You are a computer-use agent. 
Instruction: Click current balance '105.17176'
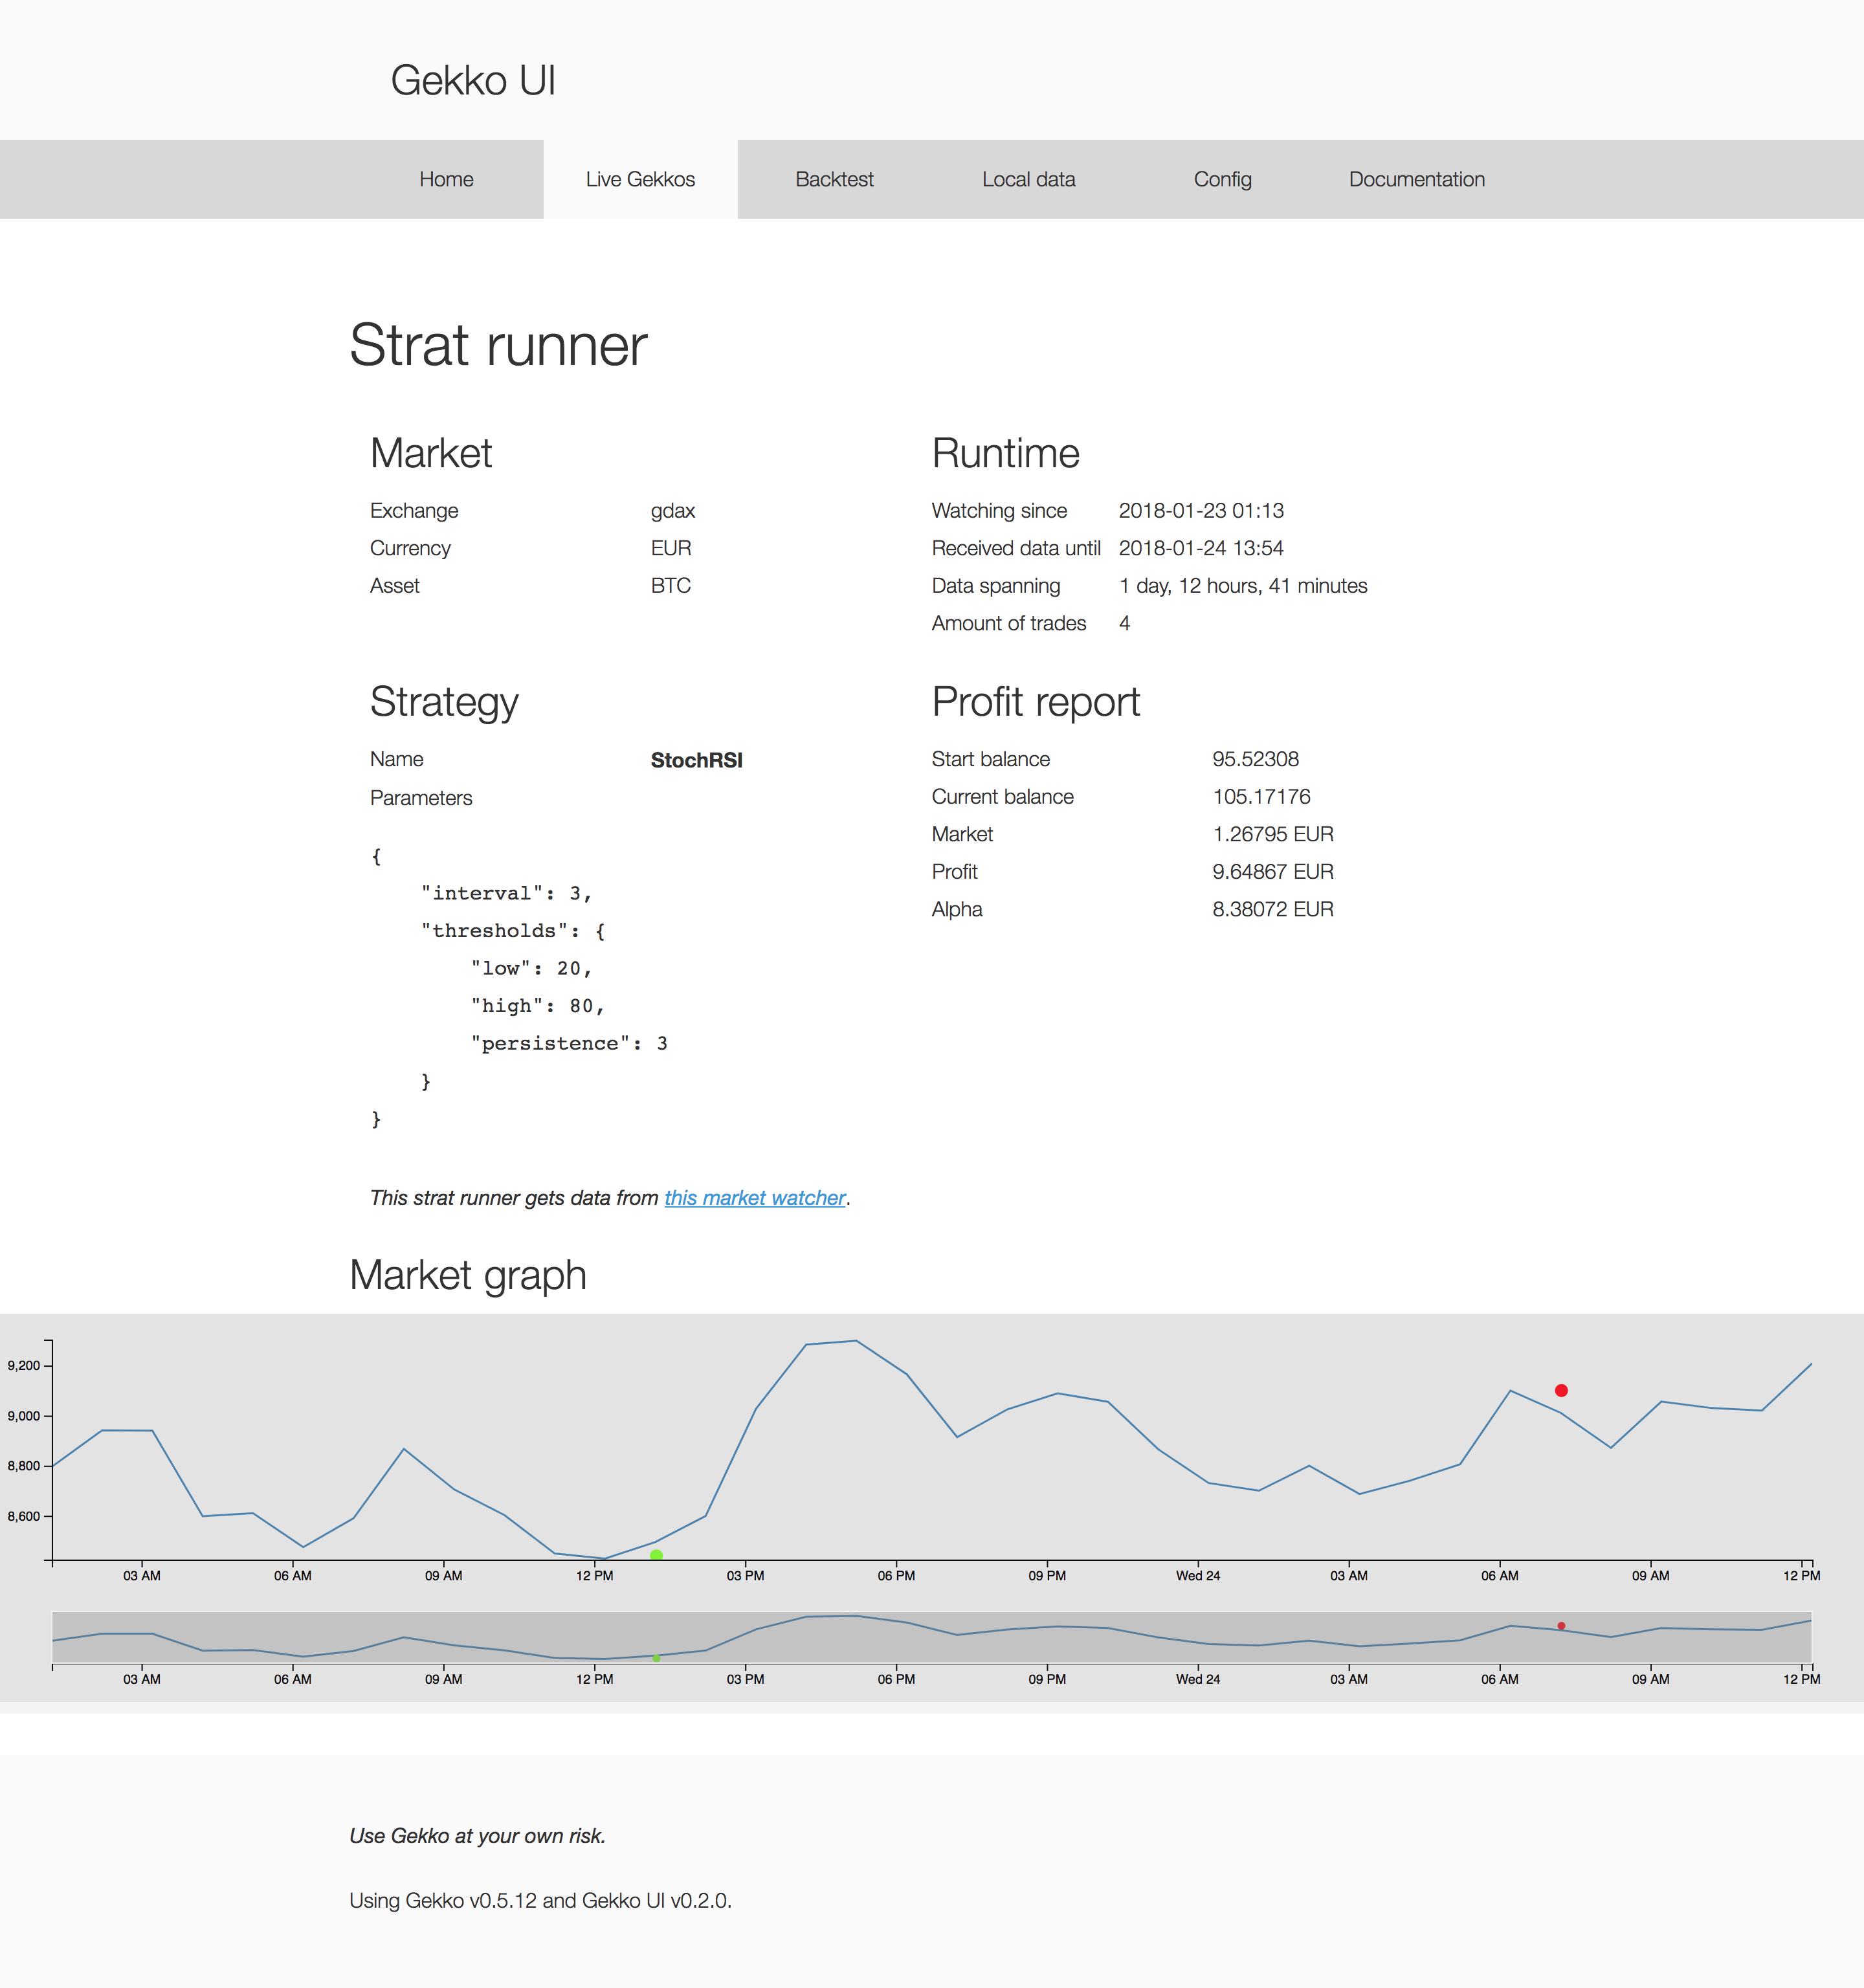coord(1261,797)
